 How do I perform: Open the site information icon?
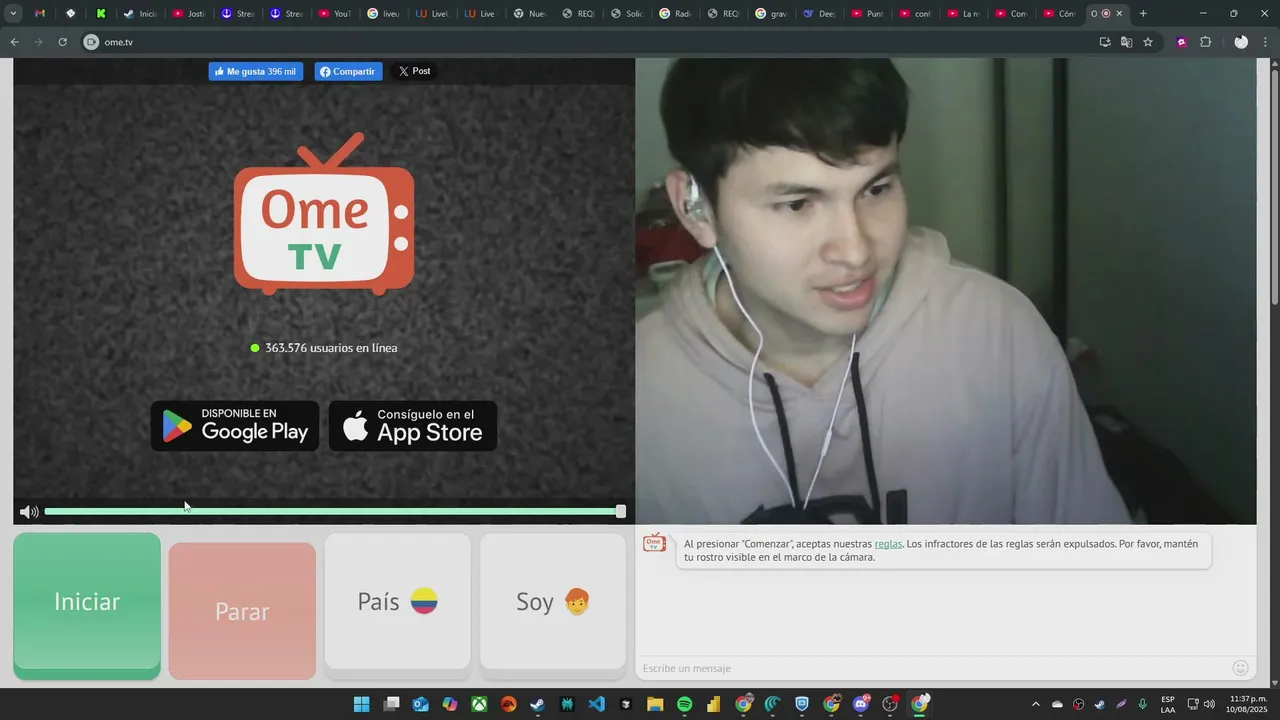click(x=92, y=42)
